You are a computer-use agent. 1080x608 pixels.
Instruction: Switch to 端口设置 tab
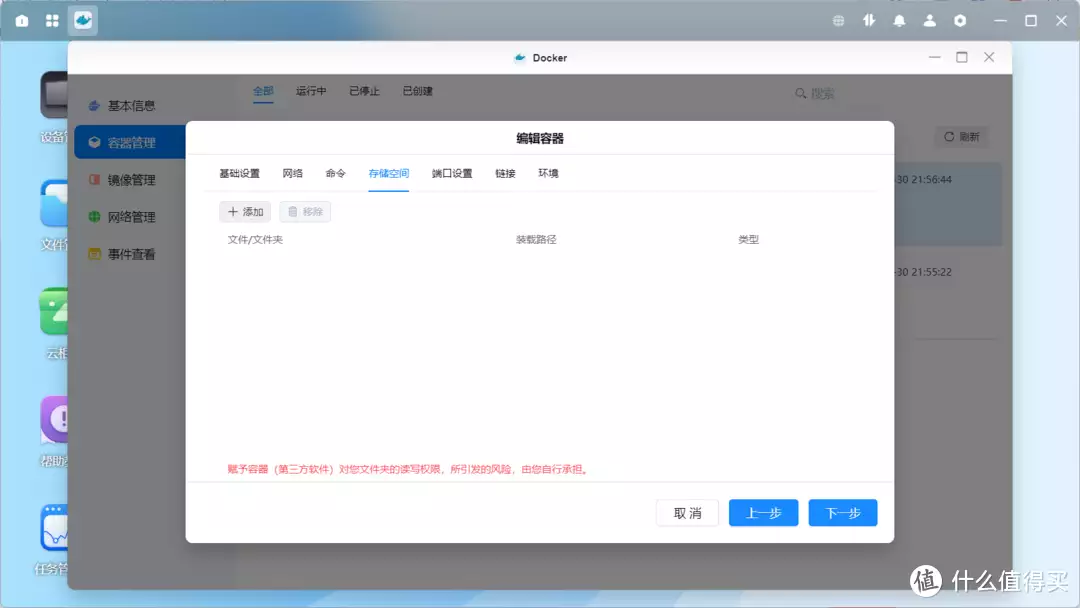tap(452, 174)
